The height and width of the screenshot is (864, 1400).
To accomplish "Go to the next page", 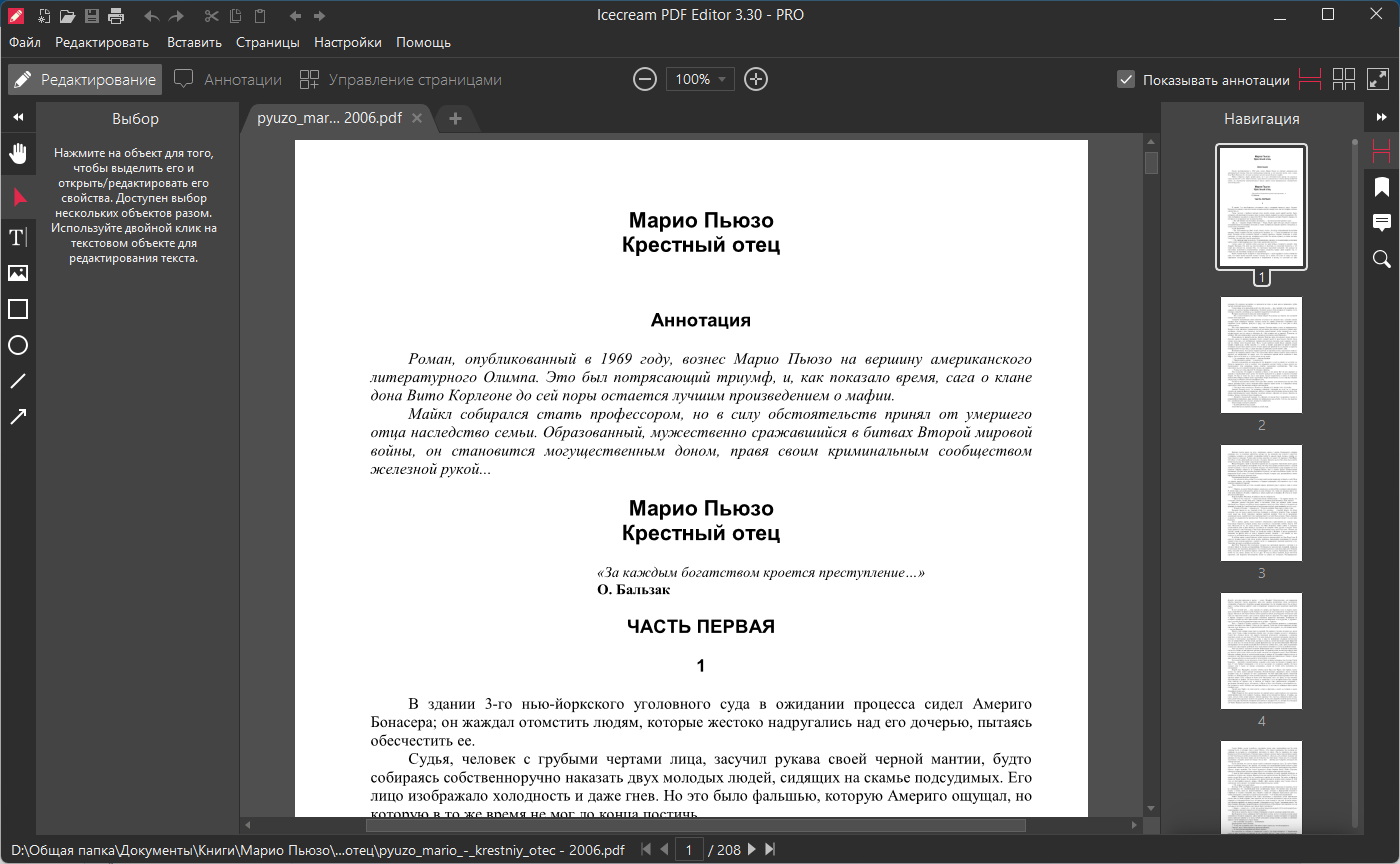I will coord(752,850).
